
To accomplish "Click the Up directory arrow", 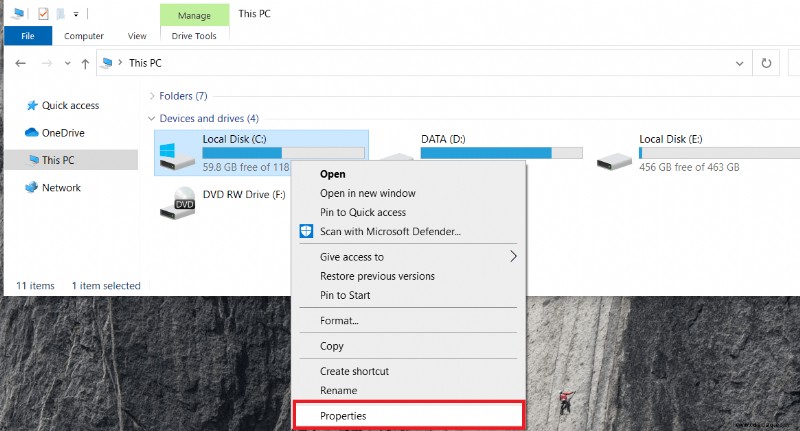I will [x=85, y=63].
